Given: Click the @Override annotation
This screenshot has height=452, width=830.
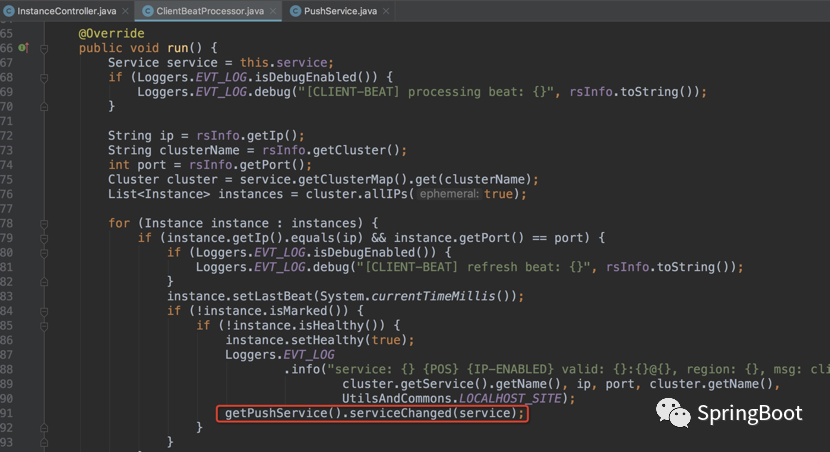Looking at the screenshot, I should pos(111,33).
